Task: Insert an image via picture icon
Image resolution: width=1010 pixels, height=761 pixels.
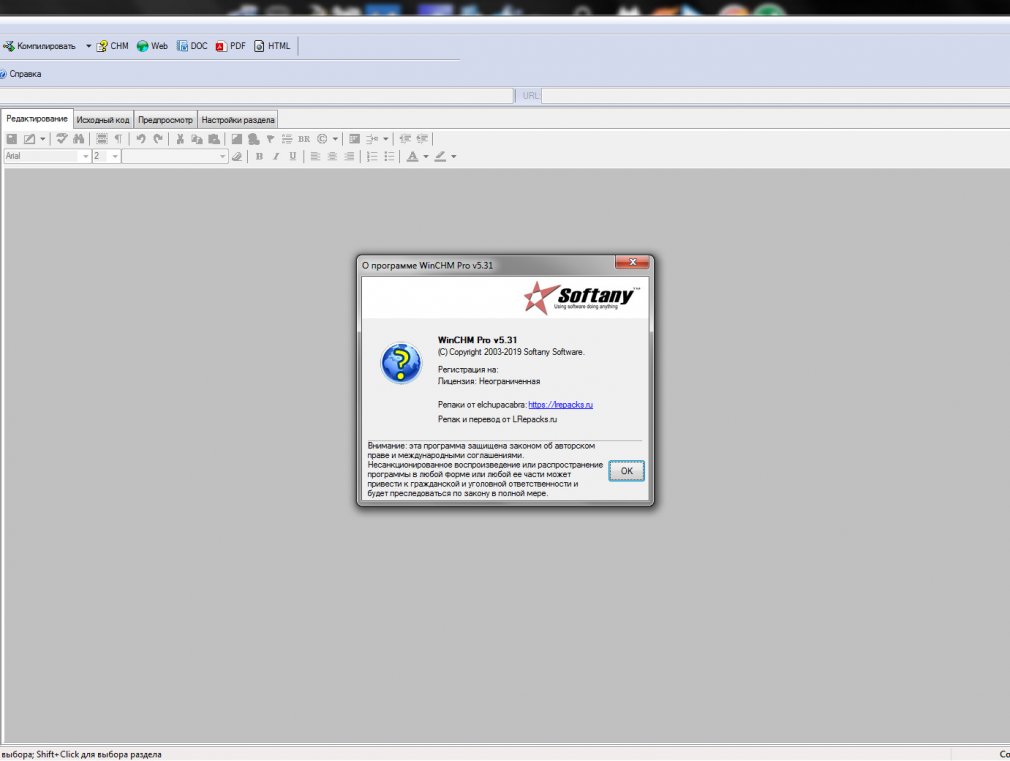Action: [x=236, y=139]
